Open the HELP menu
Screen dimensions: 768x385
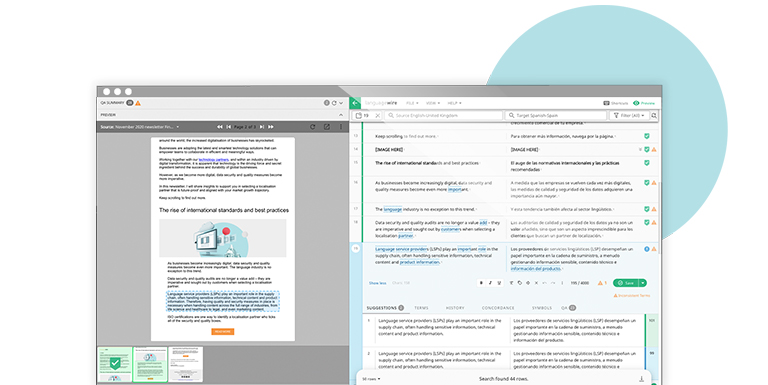[x=454, y=103]
